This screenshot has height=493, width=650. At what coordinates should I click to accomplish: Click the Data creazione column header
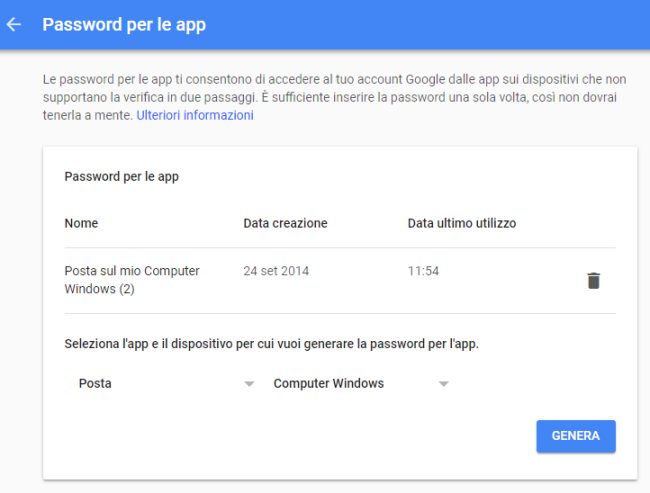285,223
